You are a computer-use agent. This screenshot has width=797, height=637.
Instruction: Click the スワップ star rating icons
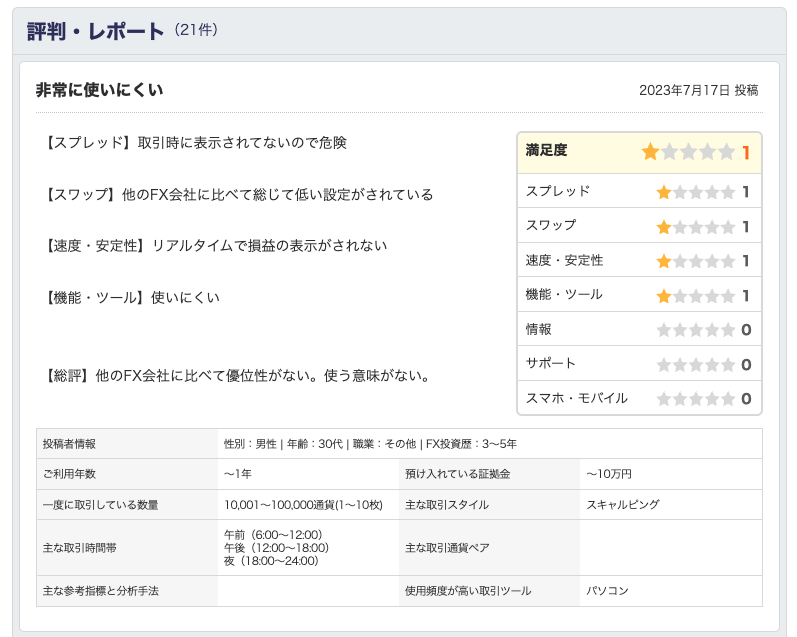point(695,227)
